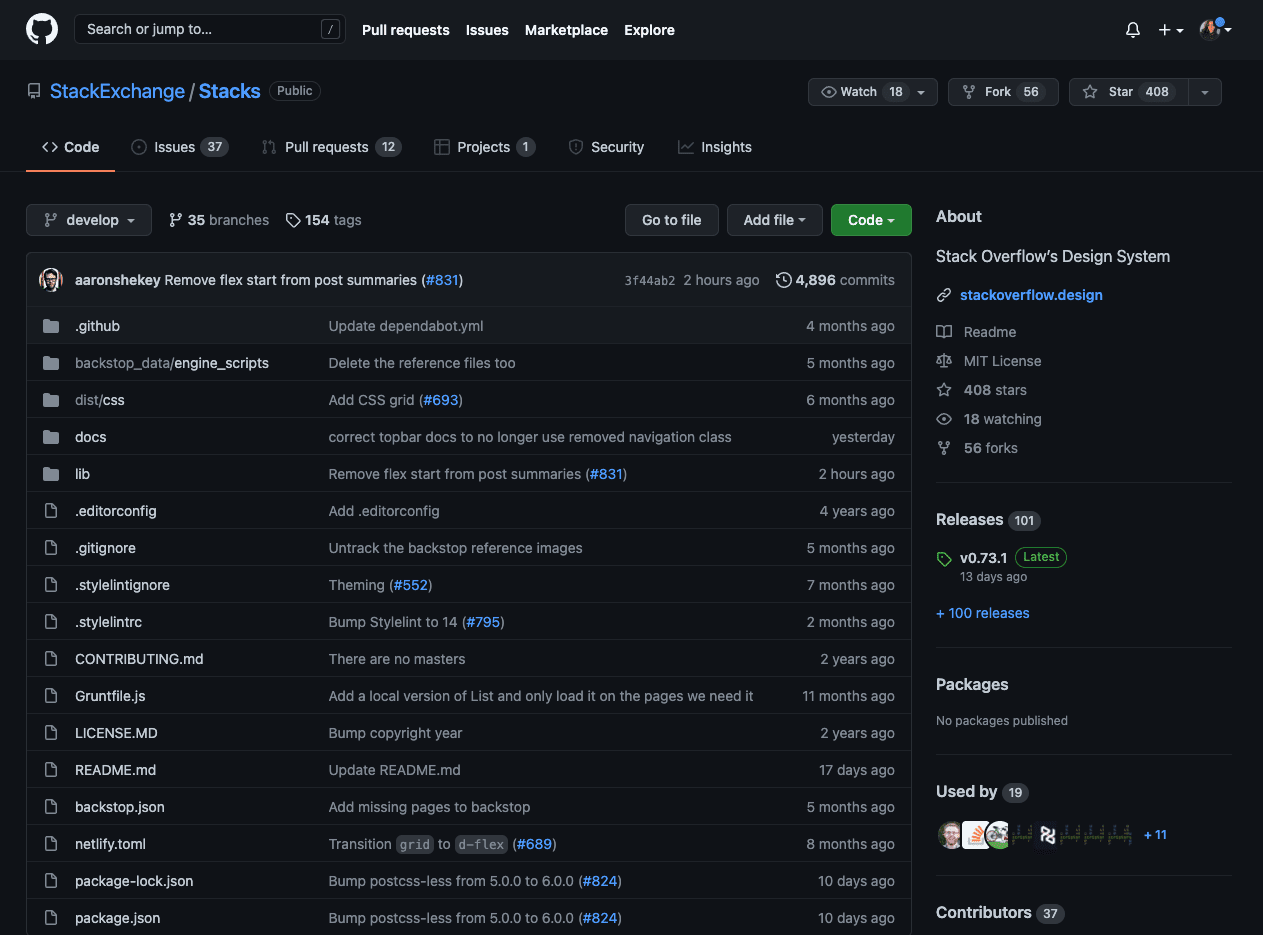Open Pull requests in top navigation
This screenshot has width=1263, height=935.
405,30
